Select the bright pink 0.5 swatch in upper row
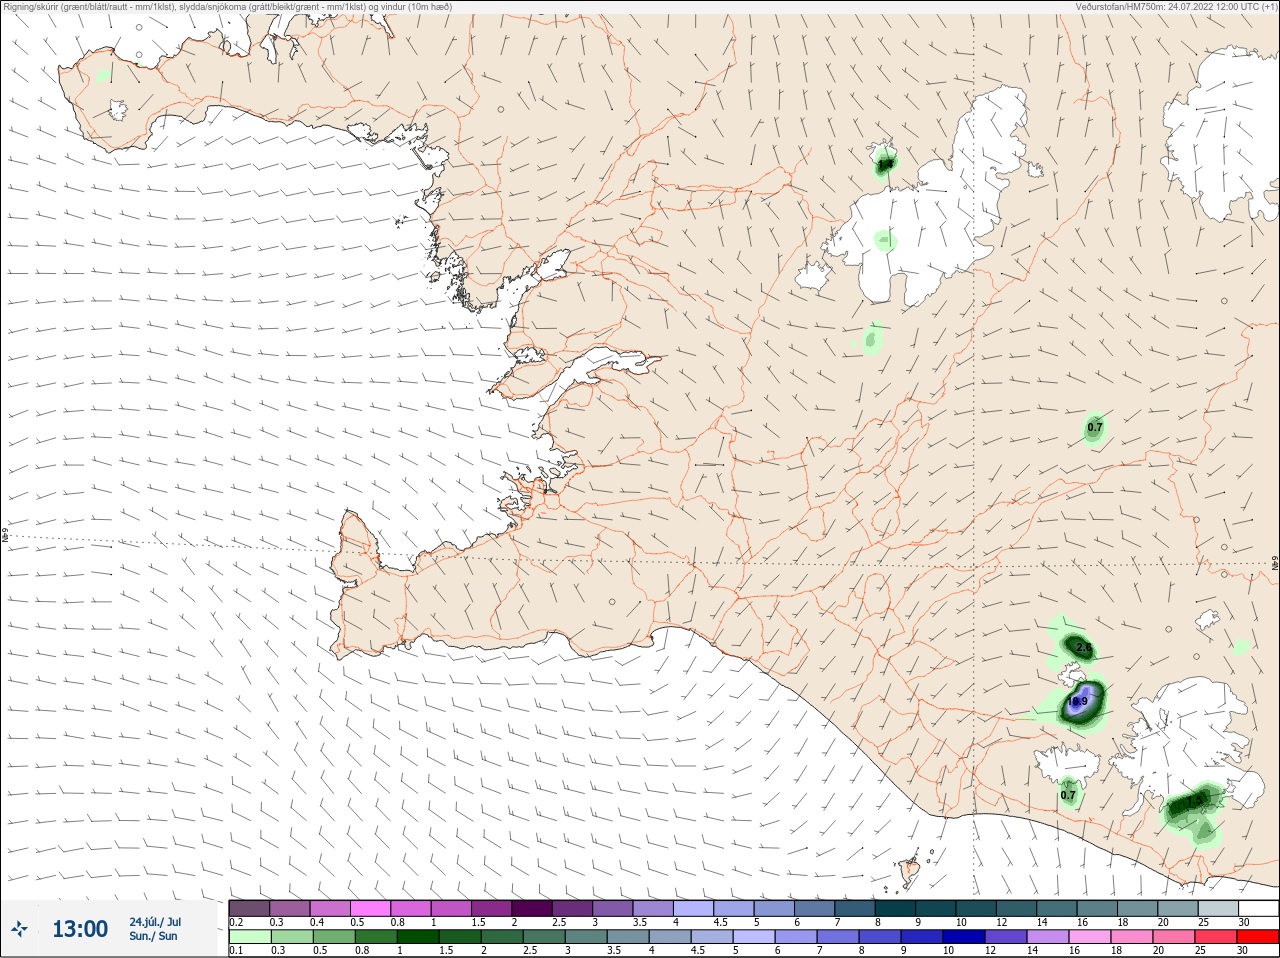This screenshot has width=1280, height=958. [370, 908]
